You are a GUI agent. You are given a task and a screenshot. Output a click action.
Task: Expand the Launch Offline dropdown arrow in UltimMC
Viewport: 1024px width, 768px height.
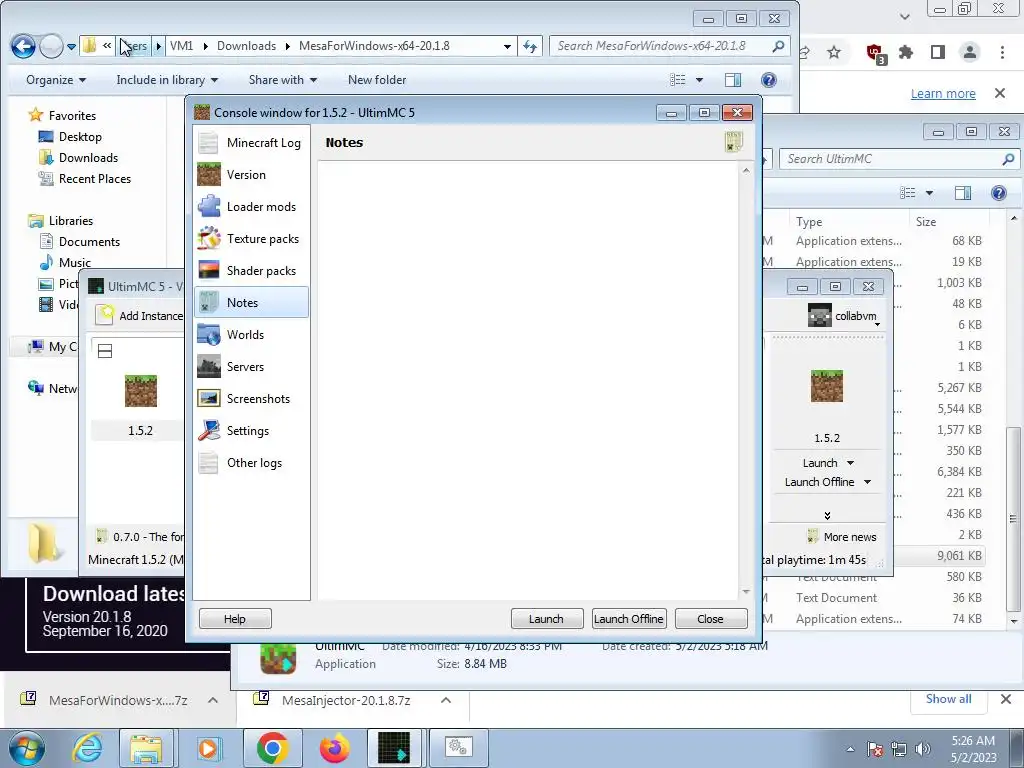[x=867, y=482]
